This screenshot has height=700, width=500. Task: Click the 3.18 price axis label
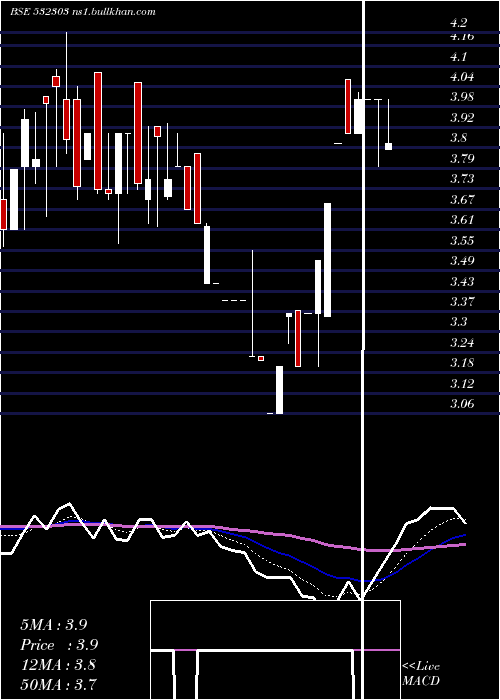pyautogui.click(x=462, y=362)
